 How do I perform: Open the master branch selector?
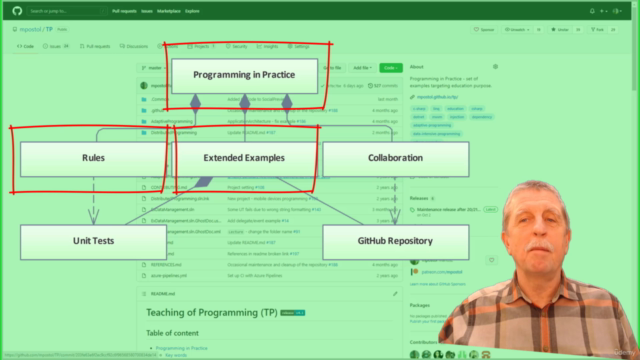(153, 68)
